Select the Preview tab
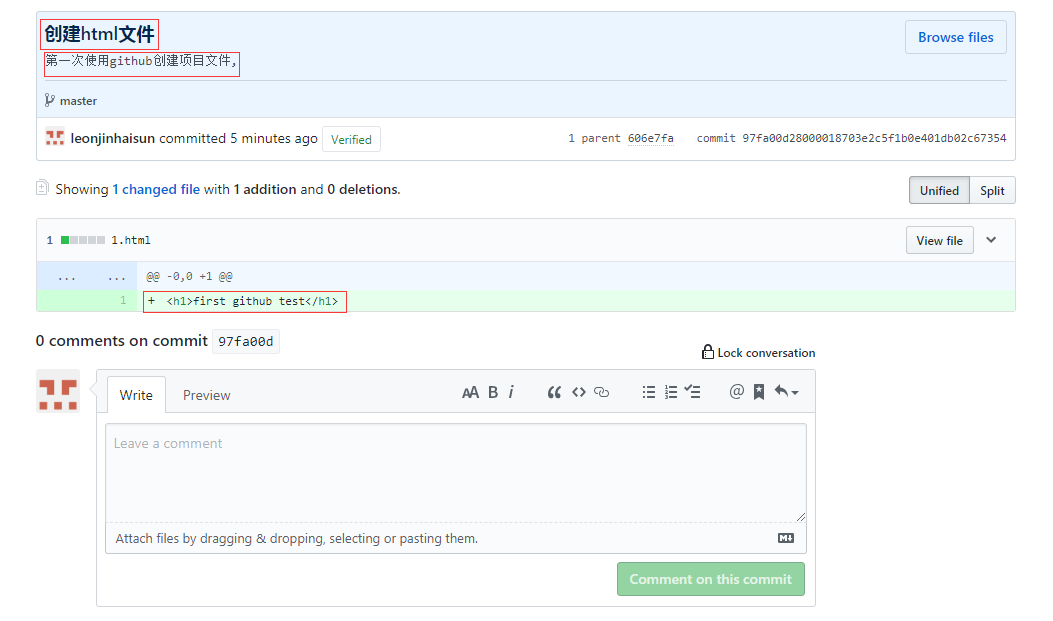 tap(207, 395)
